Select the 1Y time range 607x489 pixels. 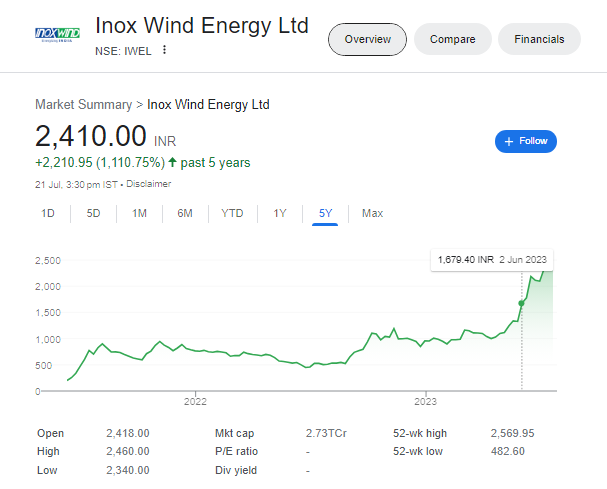click(280, 213)
